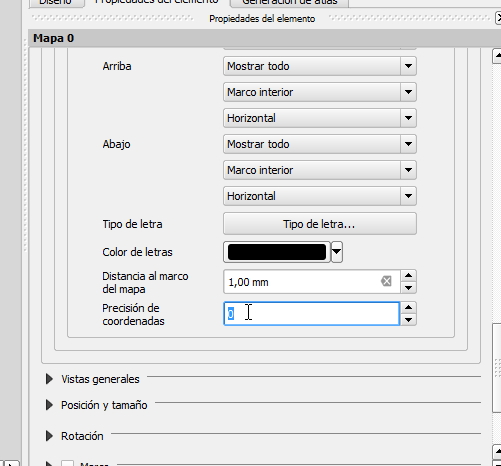Decrease 'Distancia al marco del mapa' with the down arrow

(x=409, y=288)
